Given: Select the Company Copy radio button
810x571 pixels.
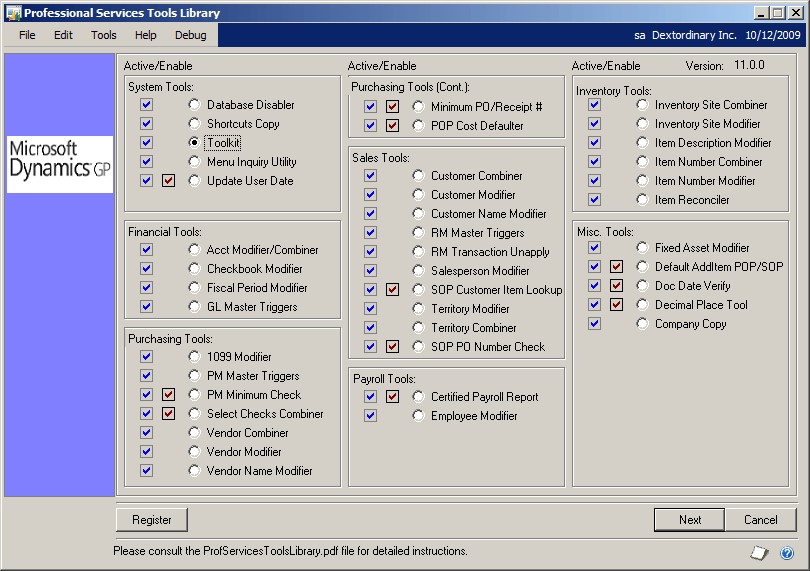Looking at the screenshot, I should click(x=642, y=323).
